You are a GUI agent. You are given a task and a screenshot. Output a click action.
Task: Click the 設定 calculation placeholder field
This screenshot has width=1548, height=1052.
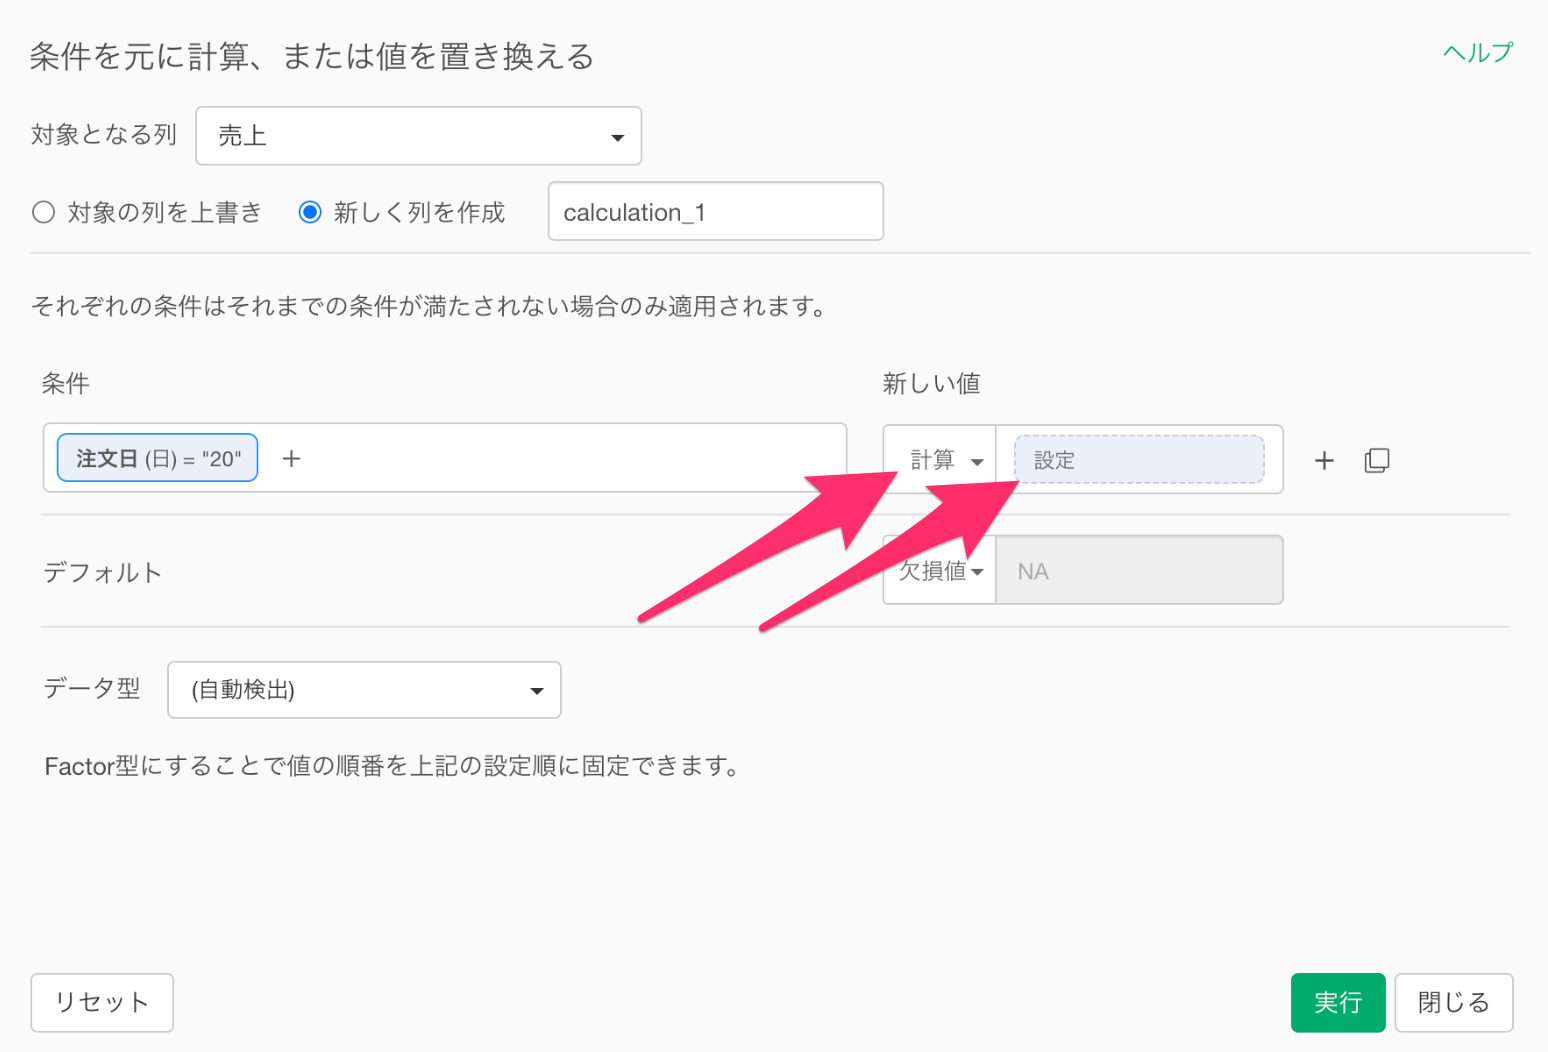1139,460
